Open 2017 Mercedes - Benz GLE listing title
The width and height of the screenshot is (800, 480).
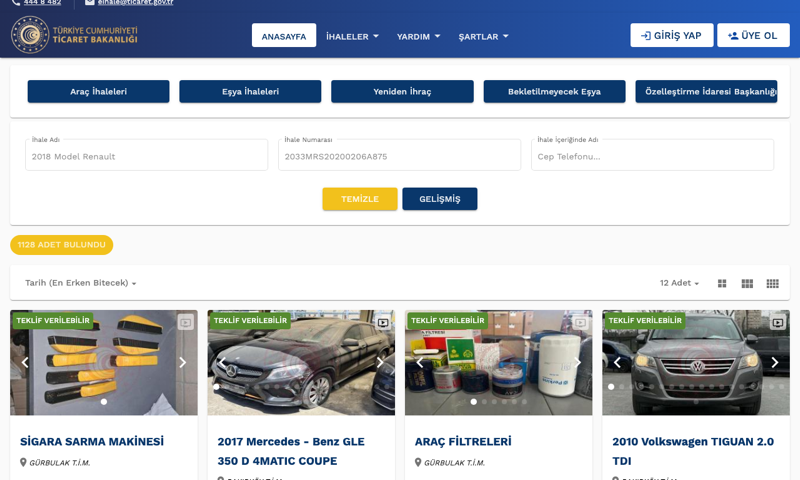point(291,451)
